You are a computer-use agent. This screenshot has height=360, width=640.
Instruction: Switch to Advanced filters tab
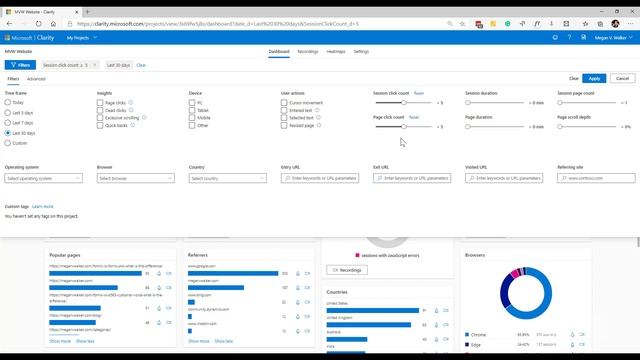[36, 79]
